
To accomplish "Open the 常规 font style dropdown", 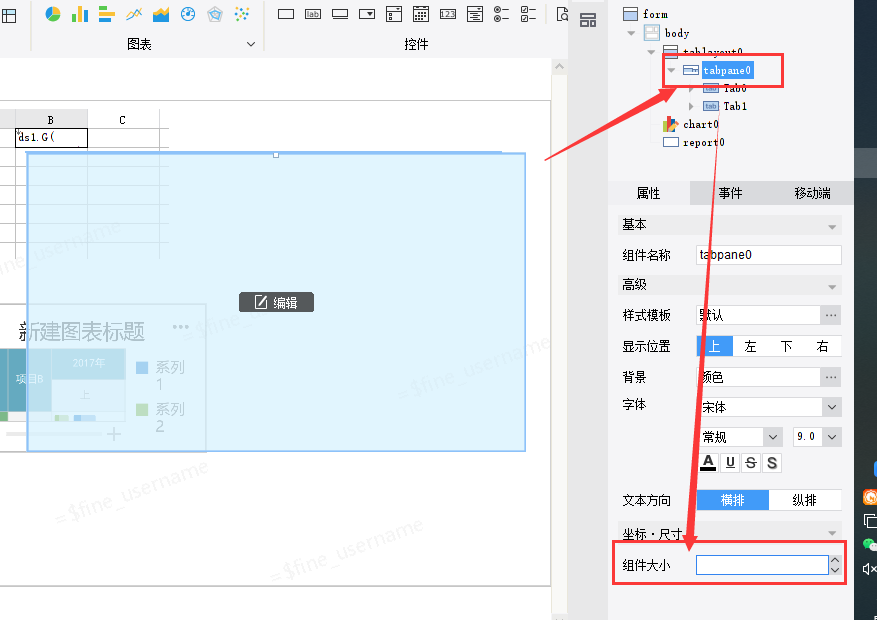I will tap(772, 437).
